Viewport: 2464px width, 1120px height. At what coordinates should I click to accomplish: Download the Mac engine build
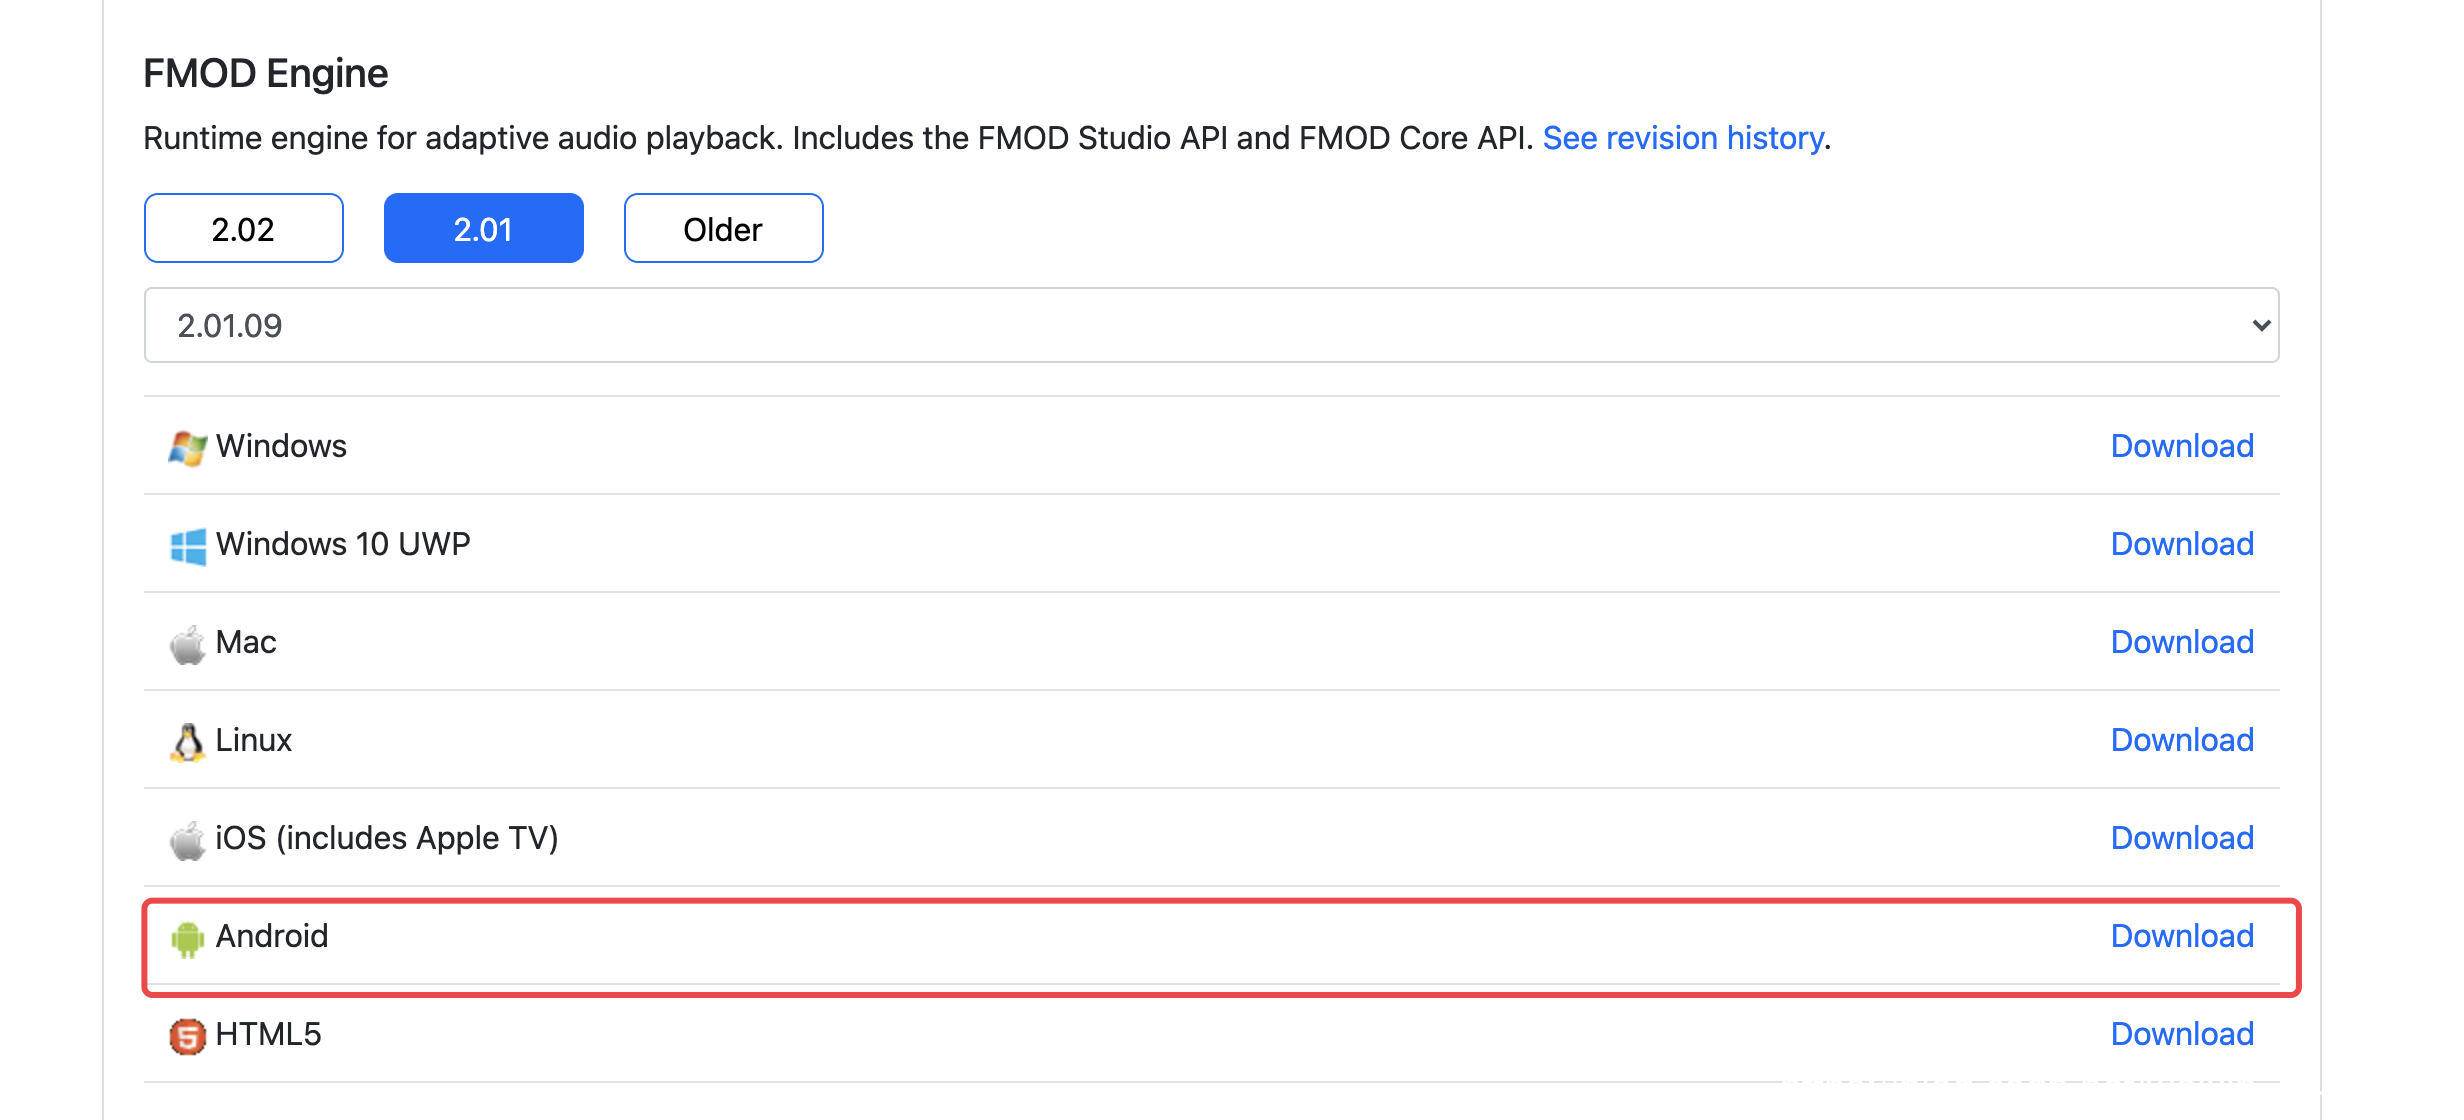tap(2181, 642)
